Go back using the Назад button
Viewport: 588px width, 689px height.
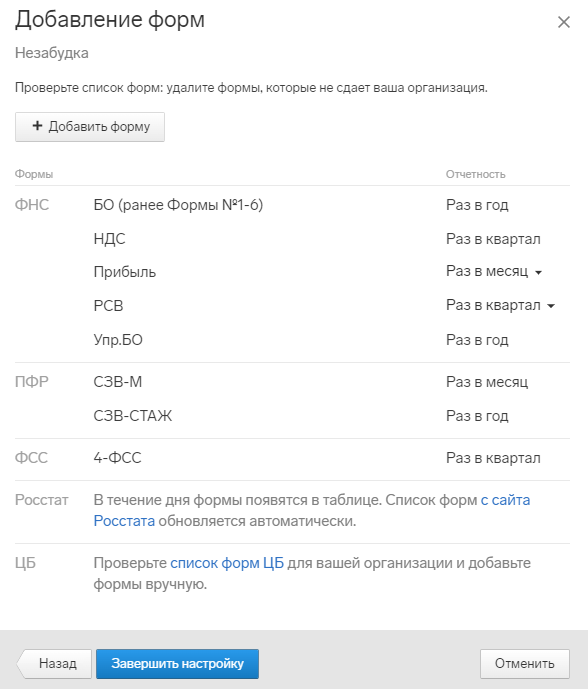[x=54, y=664]
